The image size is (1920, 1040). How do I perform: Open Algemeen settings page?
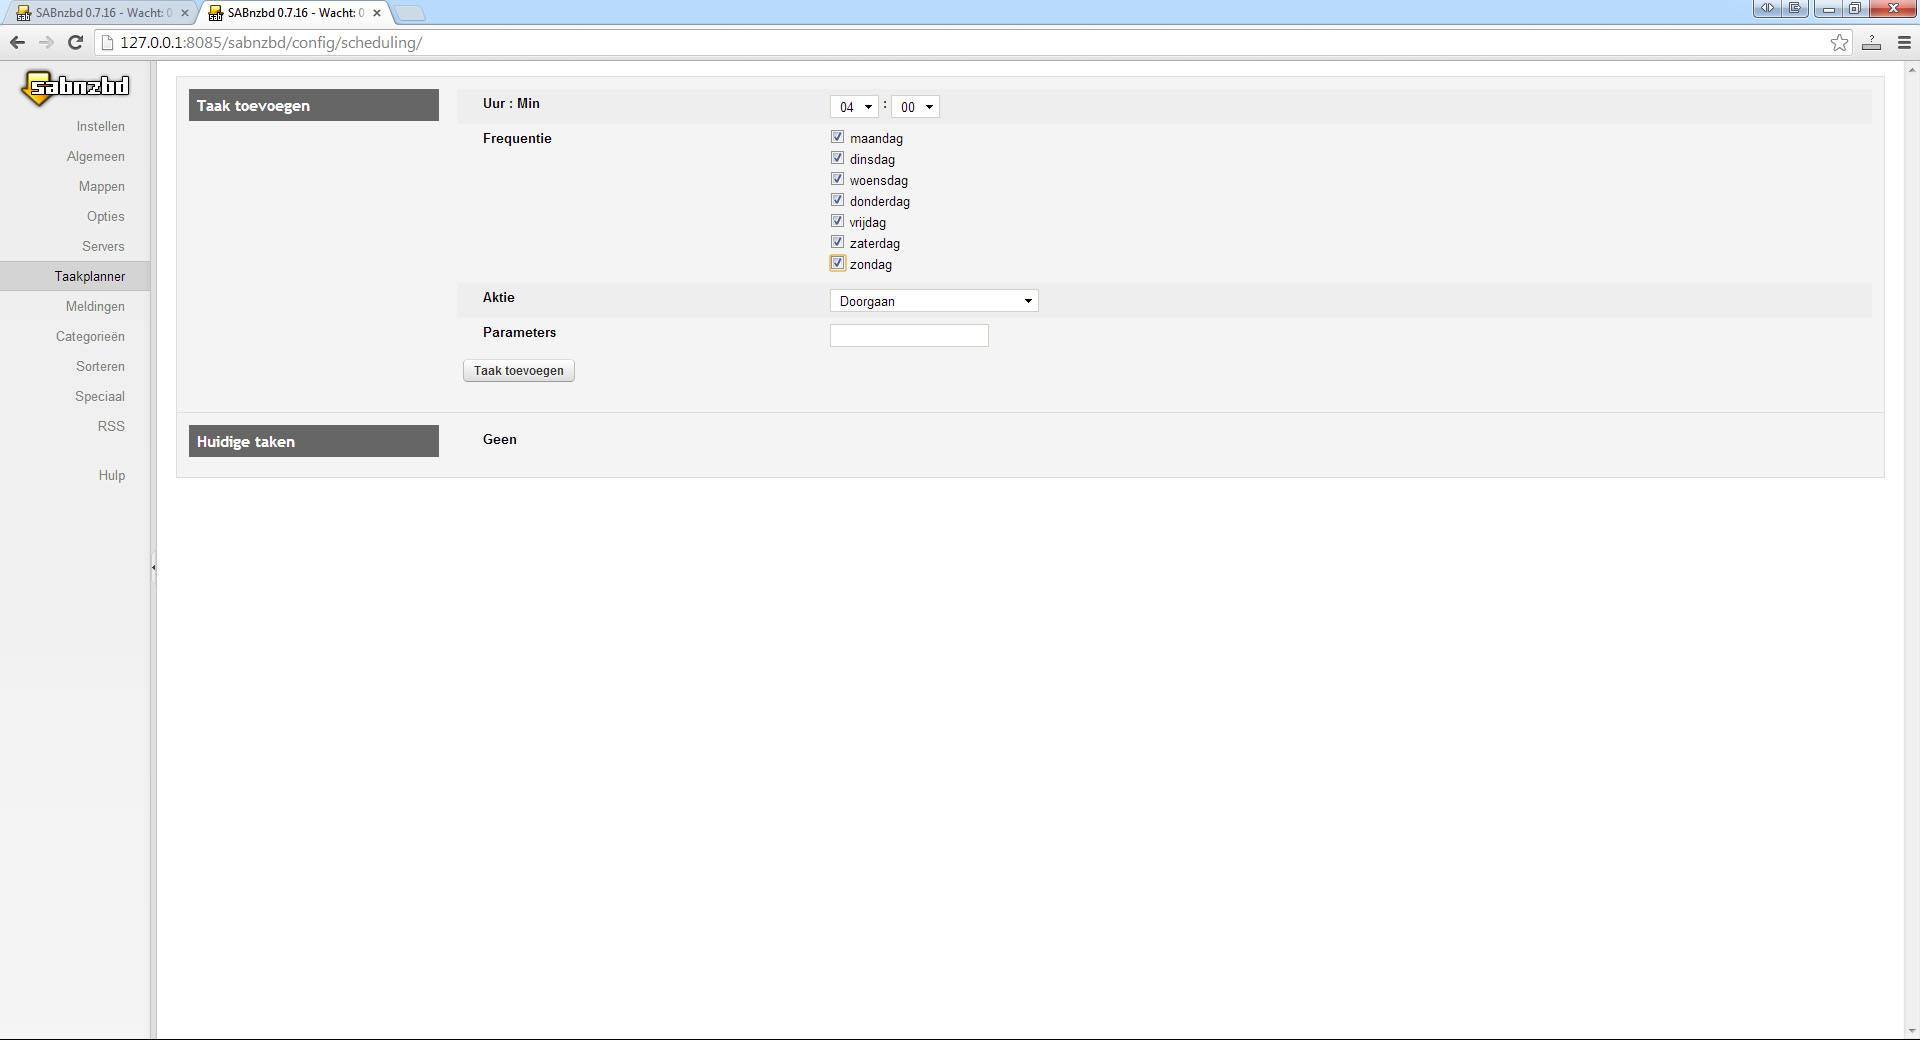pos(95,156)
